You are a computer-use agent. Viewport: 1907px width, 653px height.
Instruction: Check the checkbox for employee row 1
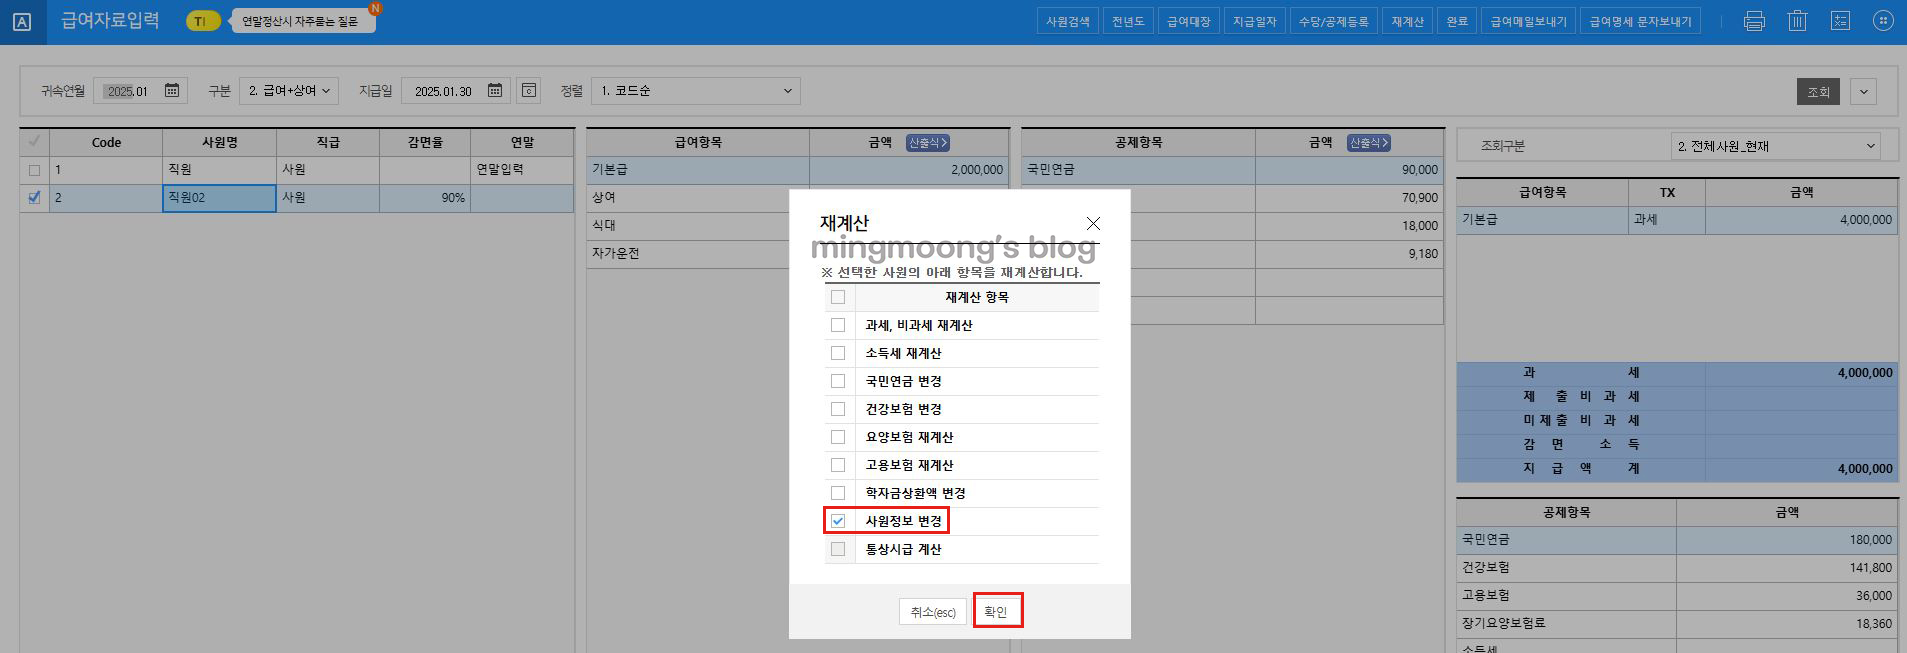point(35,171)
